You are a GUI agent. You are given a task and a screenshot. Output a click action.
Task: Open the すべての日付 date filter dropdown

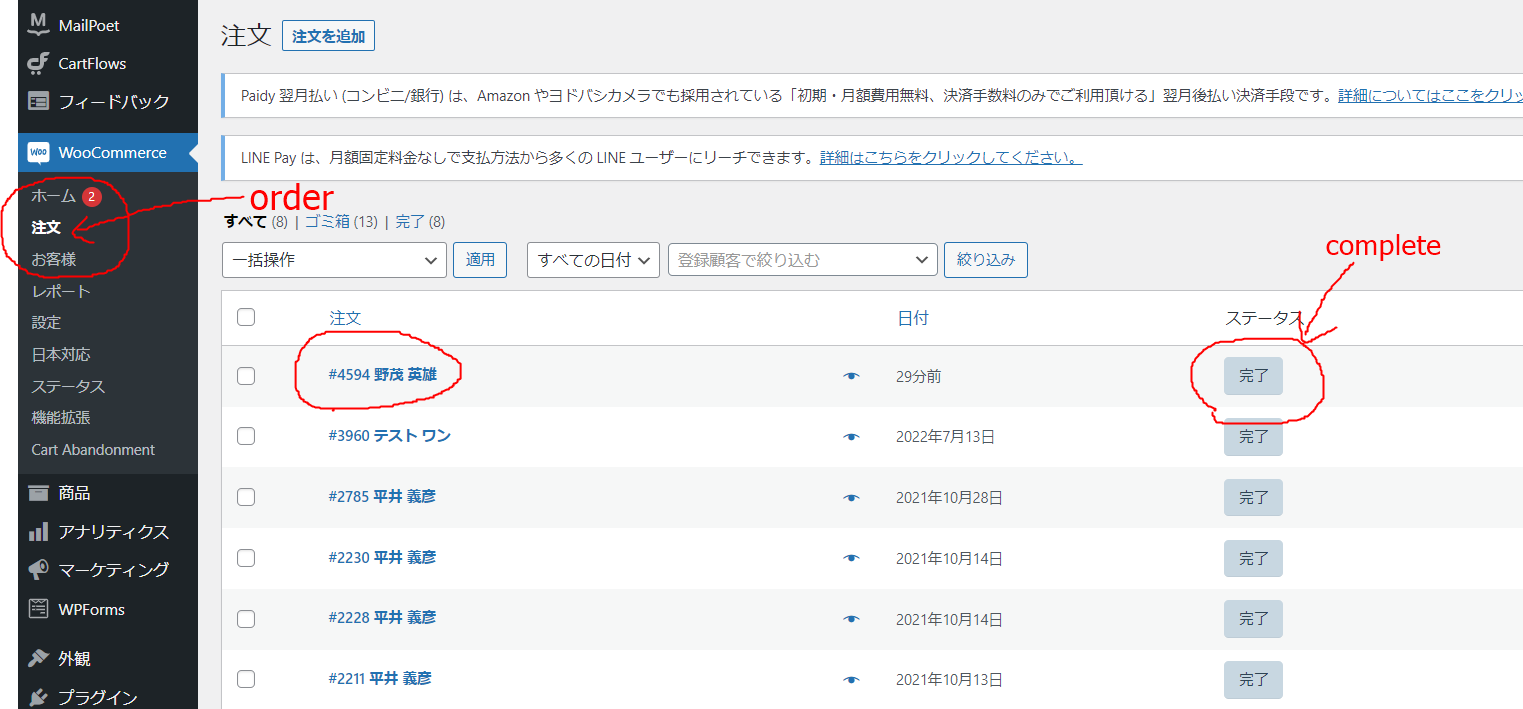(x=594, y=260)
